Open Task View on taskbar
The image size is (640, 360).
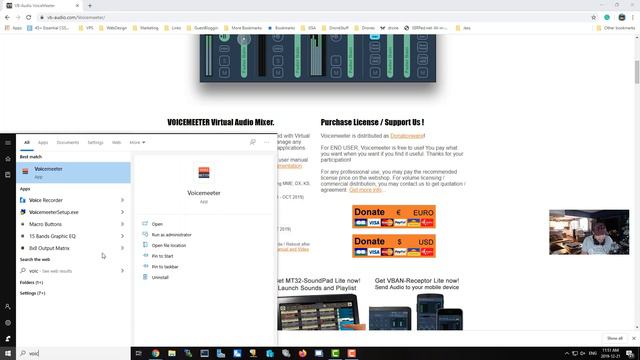coord(139,353)
